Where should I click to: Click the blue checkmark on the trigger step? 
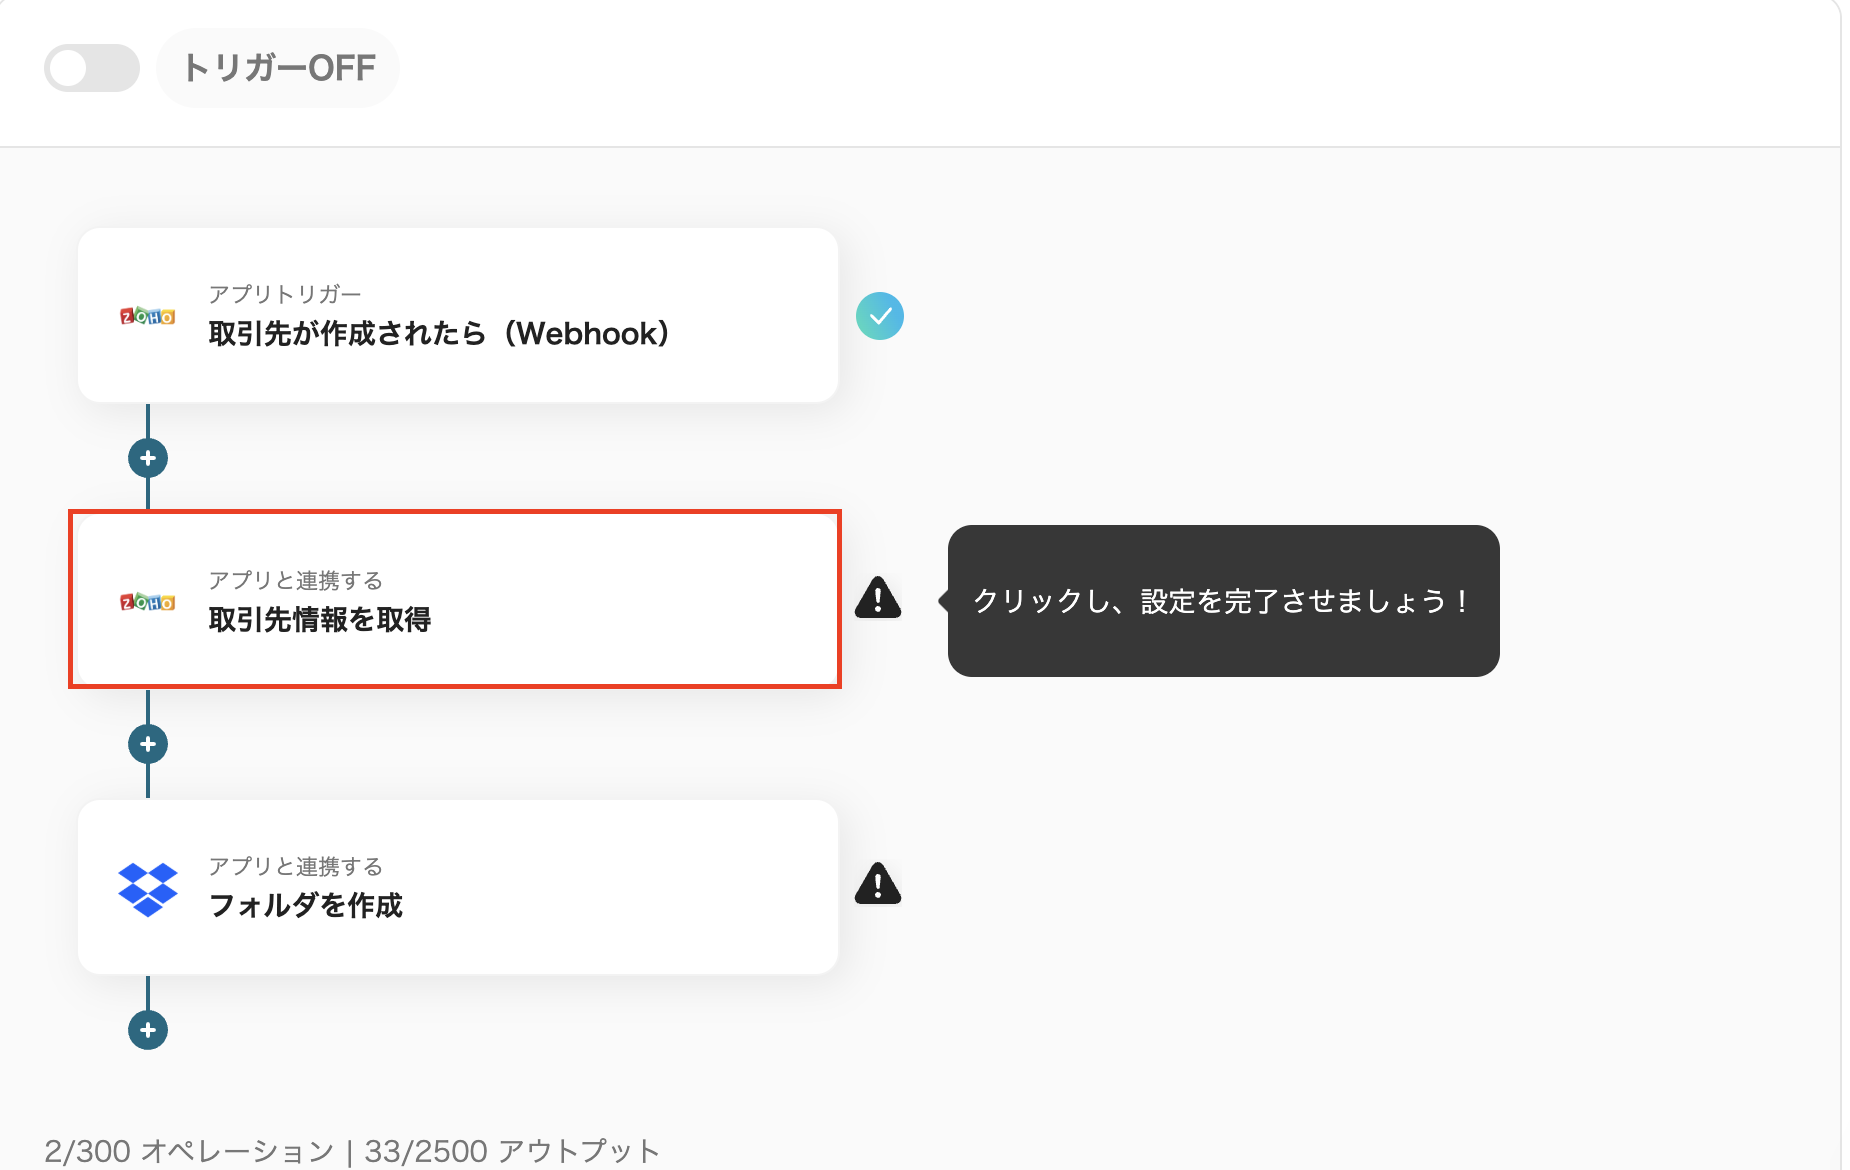pos(879,316)
